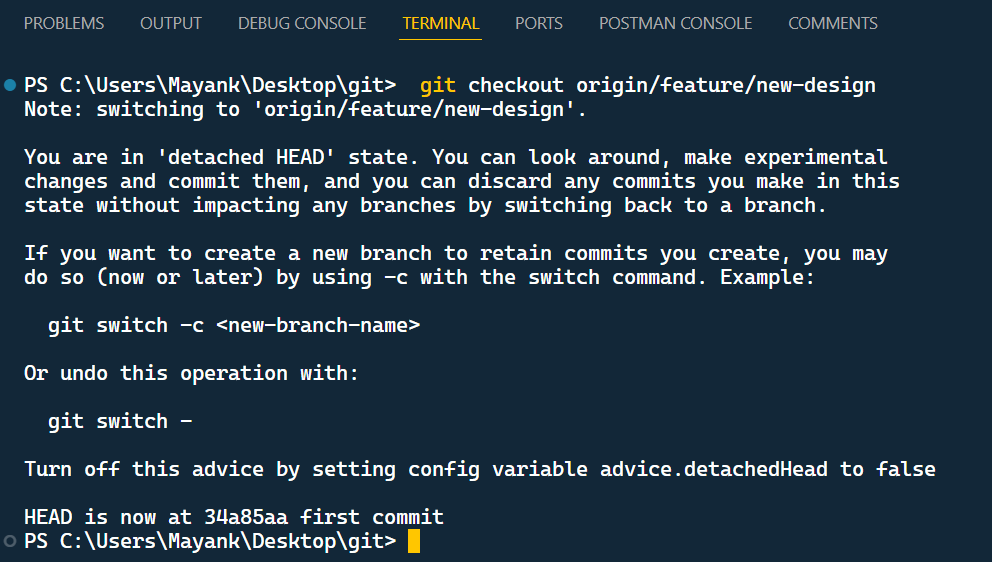Open the PORTS tab

point(539,23)
